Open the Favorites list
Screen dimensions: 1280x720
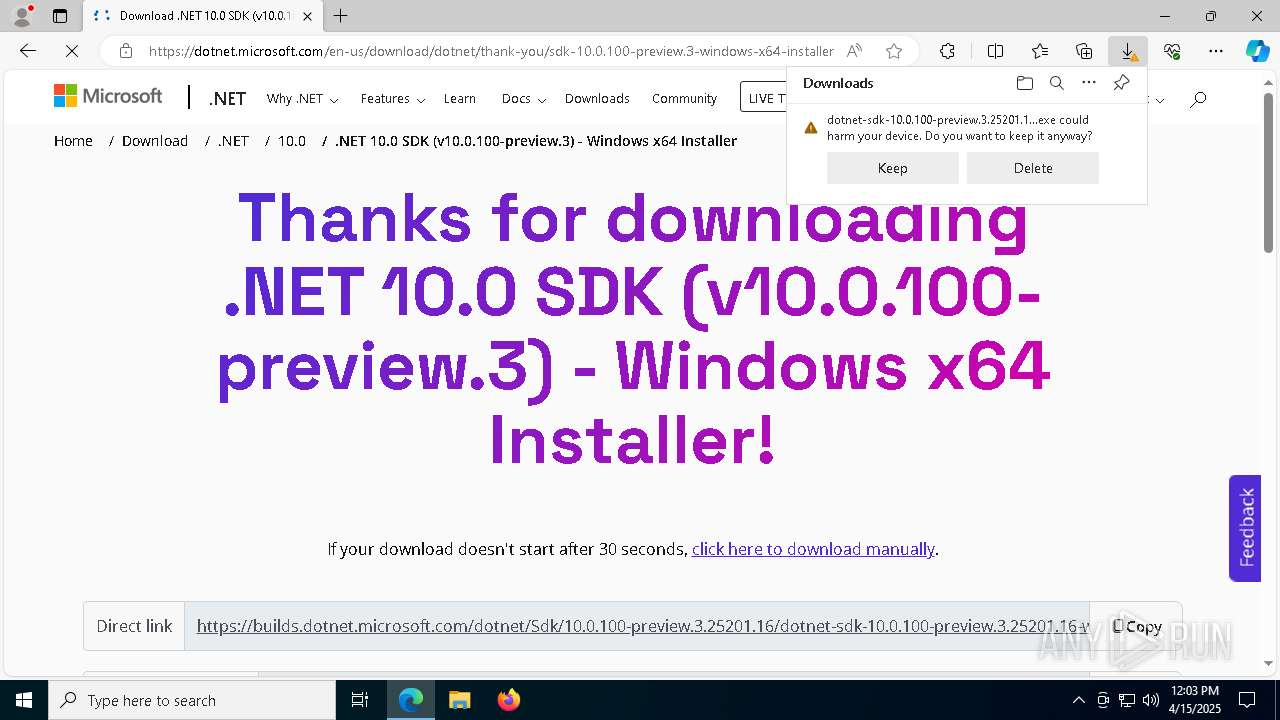tap(1040, 51)
